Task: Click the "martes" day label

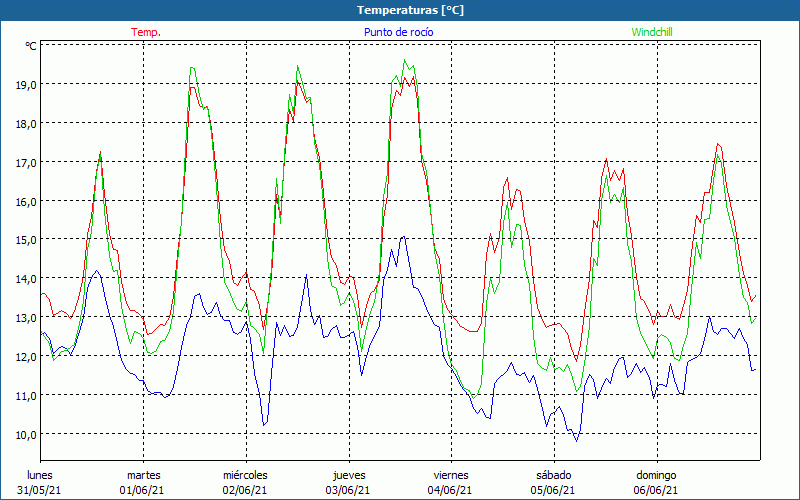Action: click(x=143, y=475)
